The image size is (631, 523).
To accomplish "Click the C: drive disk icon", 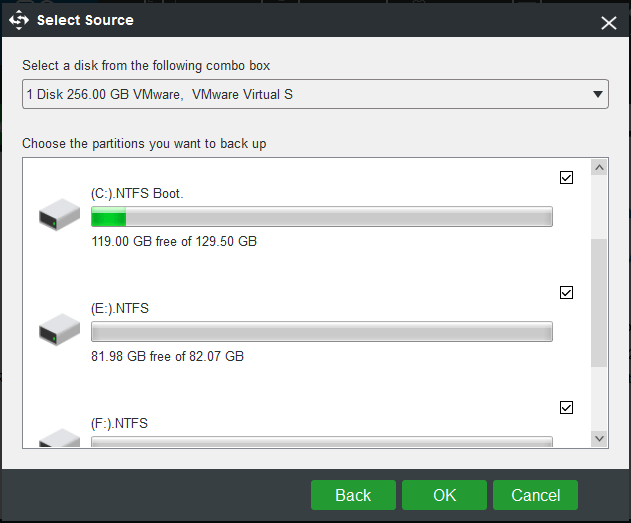I will coord(60,214).
